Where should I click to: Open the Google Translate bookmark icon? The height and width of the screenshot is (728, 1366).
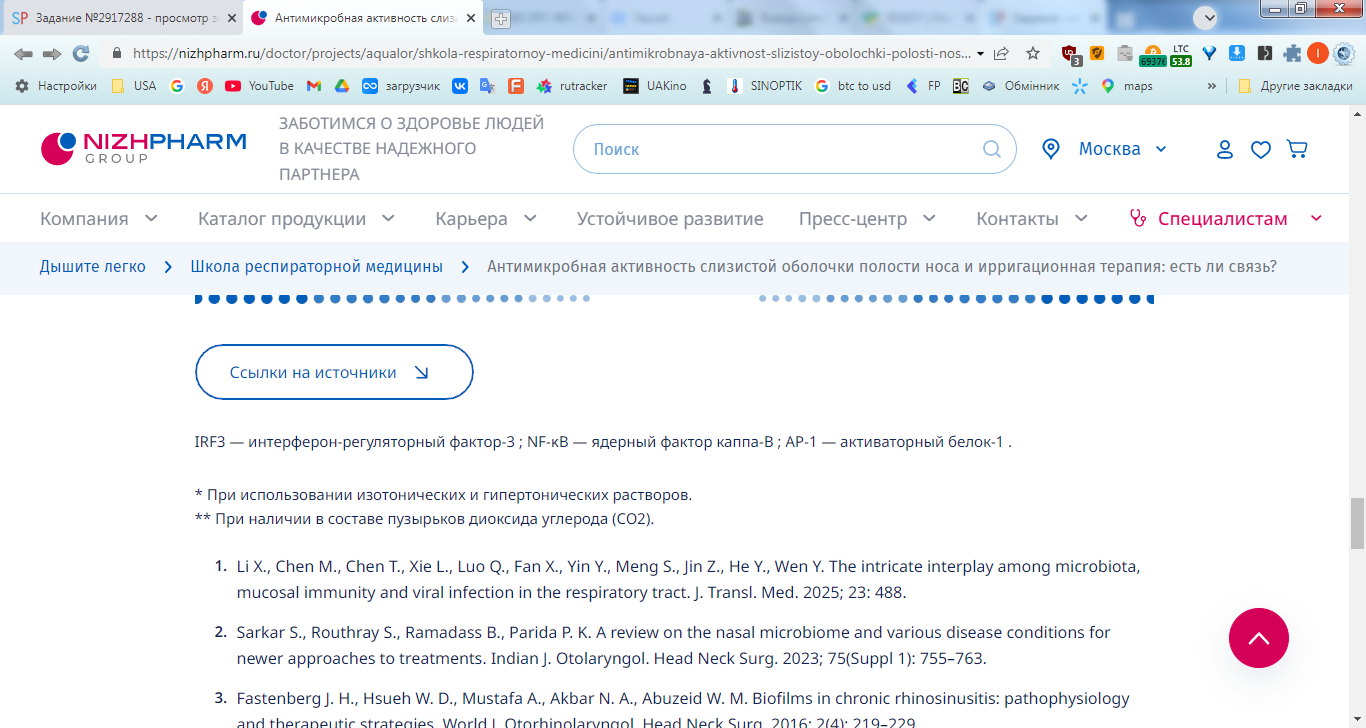[487, 86]
